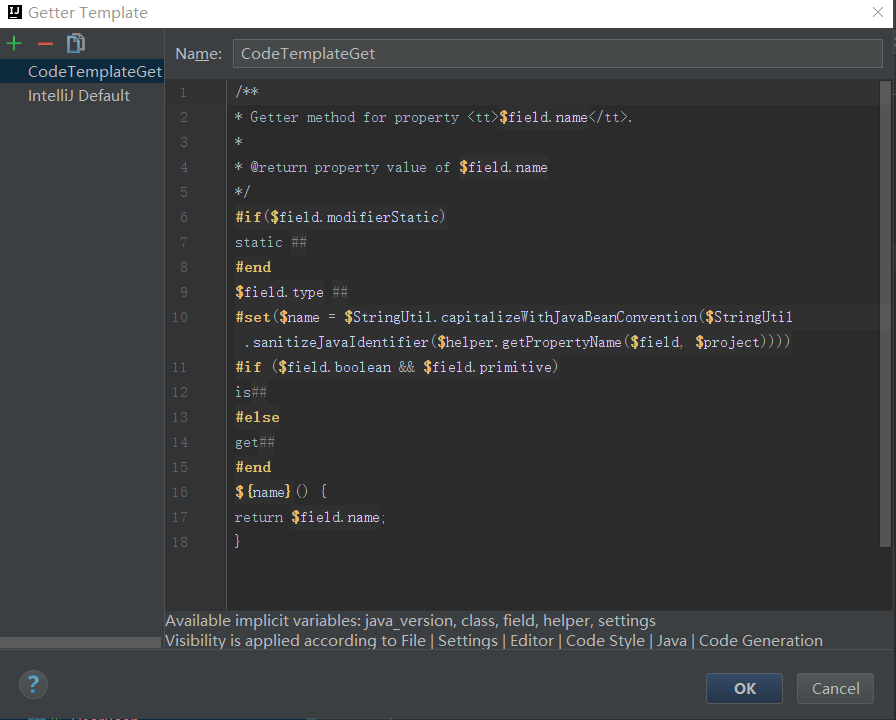The width and height of the screenshot is (896, 720).
Task: Place cursor on the return $field.name line
Action: (x=310, y=517)
